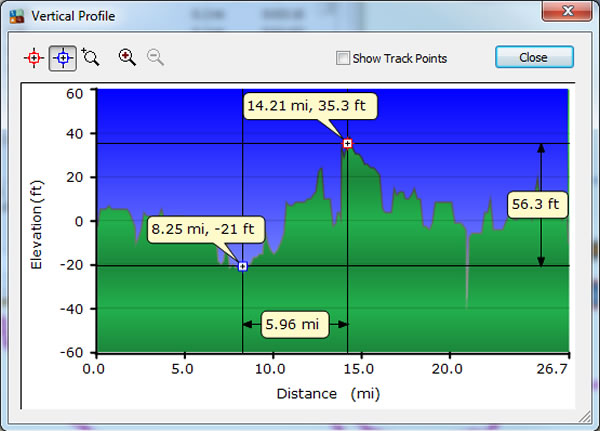Click the '10.0' distance axis label

point(270,369)
